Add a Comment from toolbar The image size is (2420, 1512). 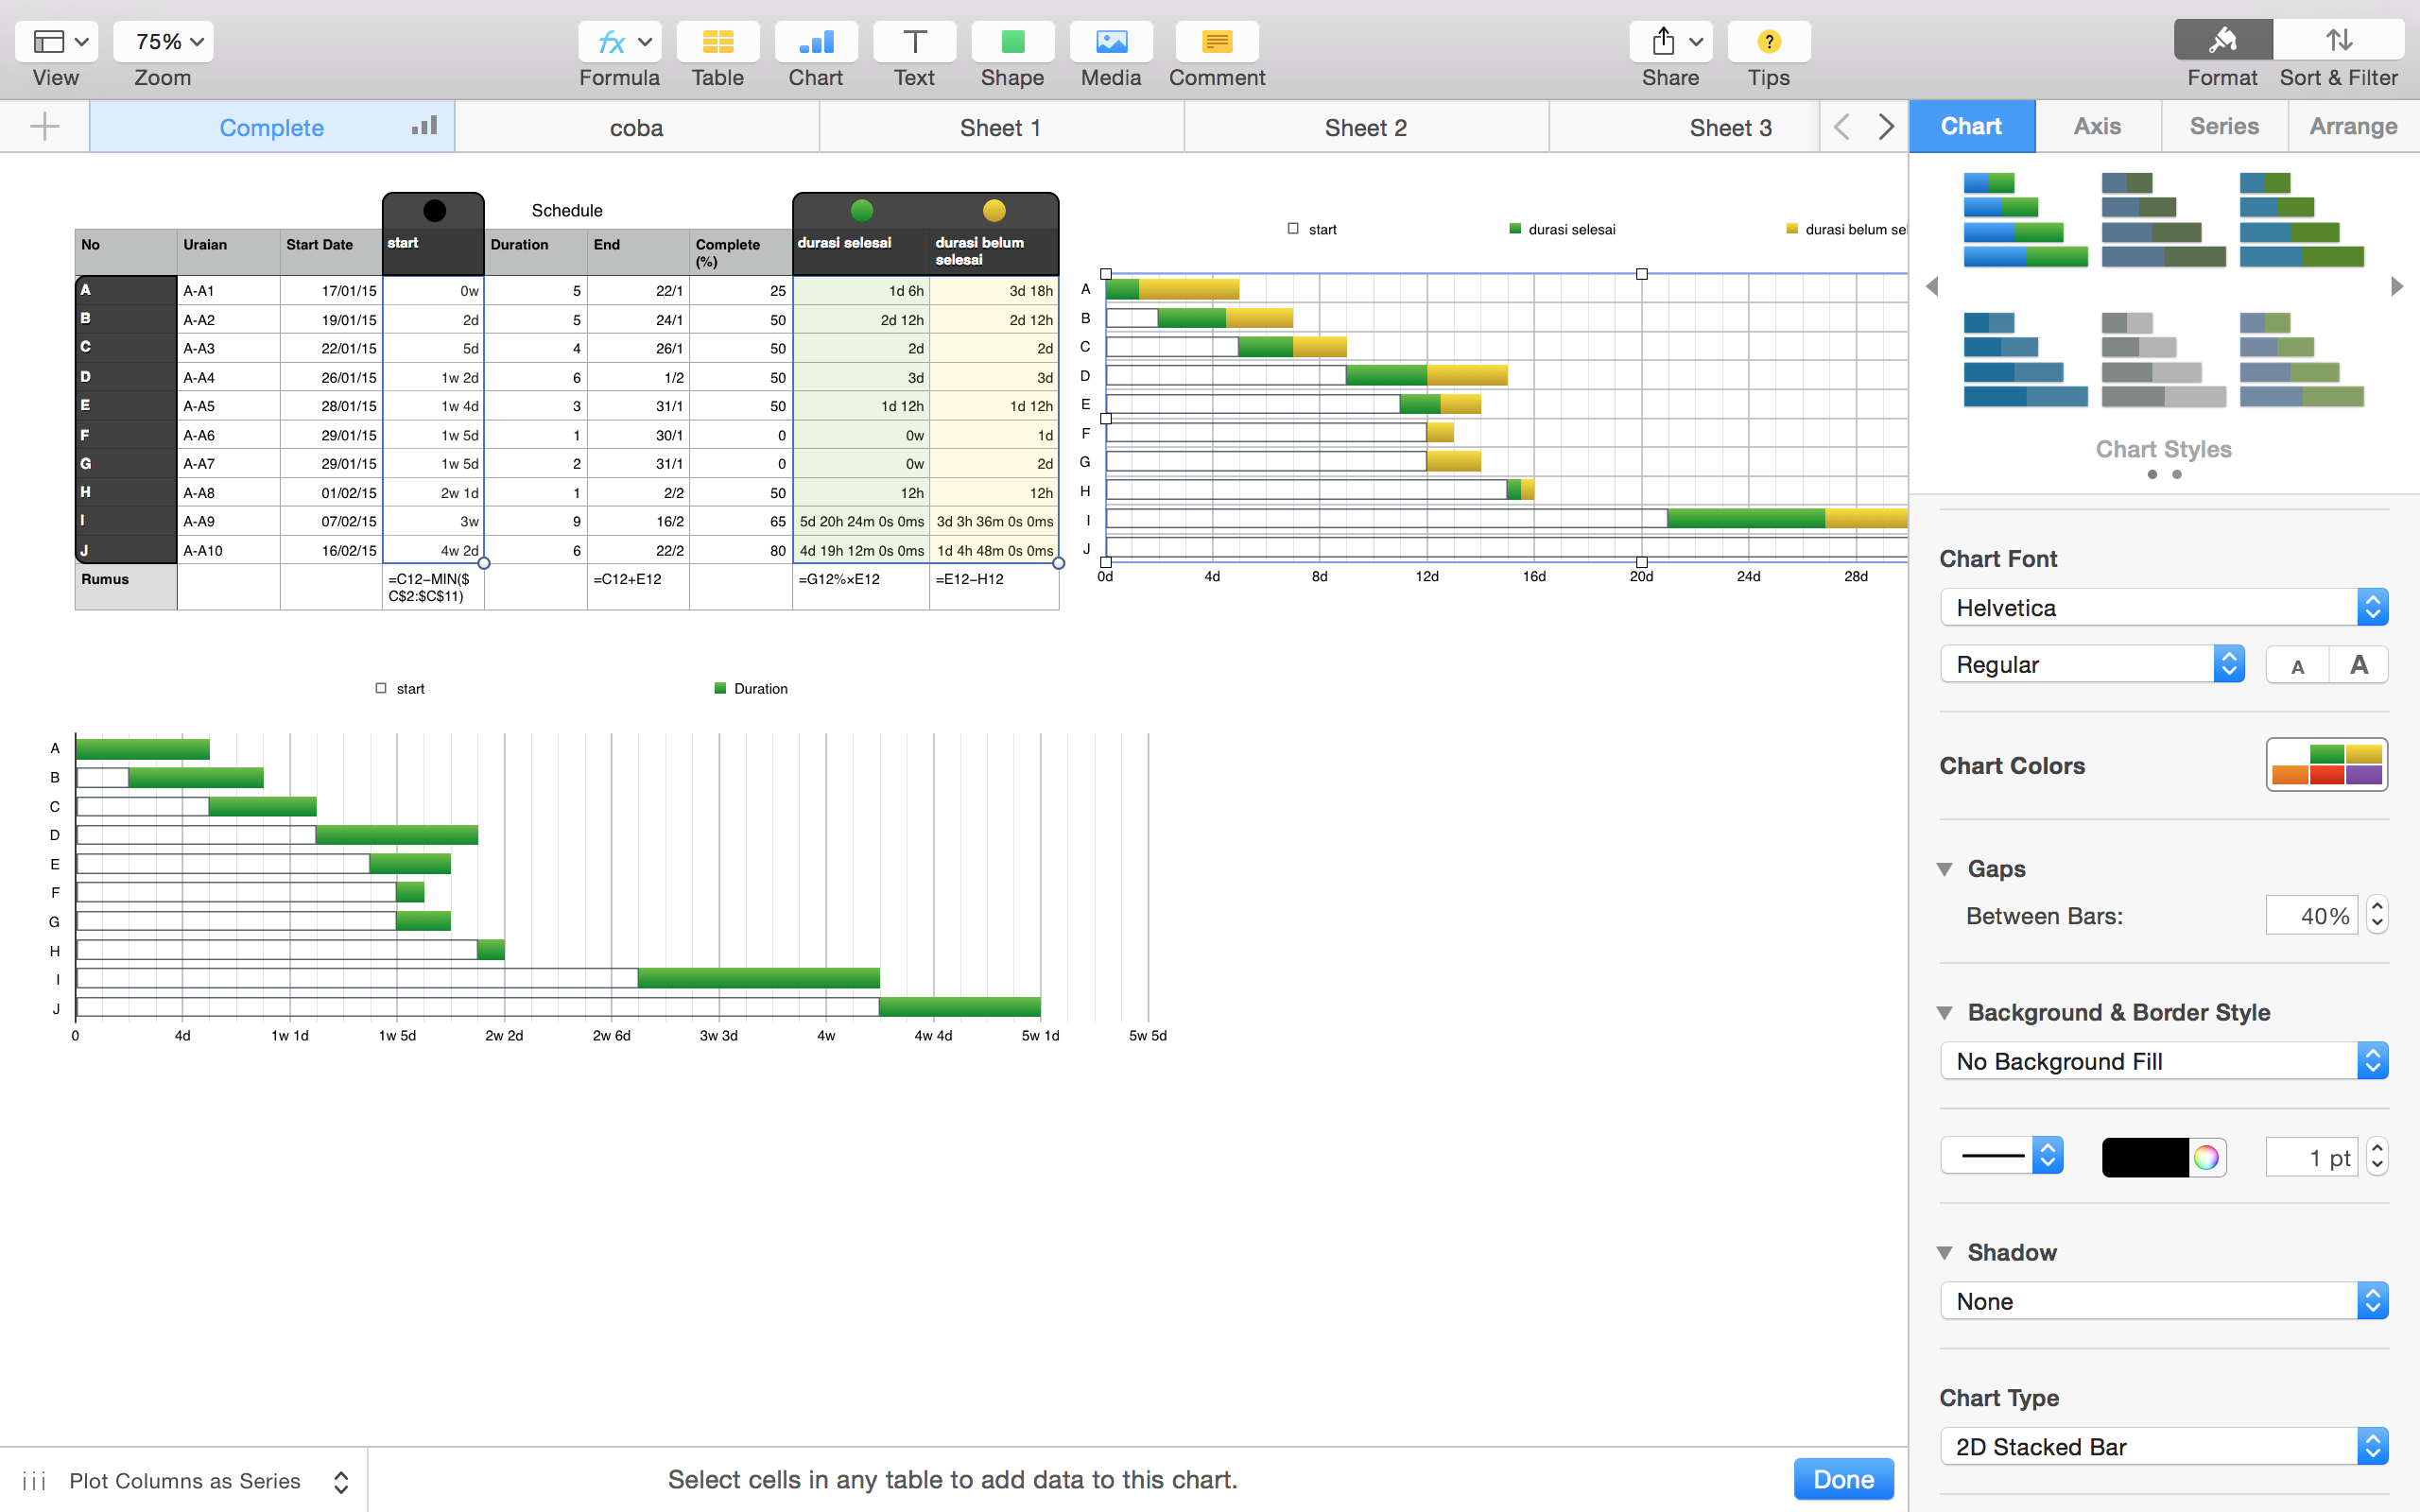click(1216, 42)
